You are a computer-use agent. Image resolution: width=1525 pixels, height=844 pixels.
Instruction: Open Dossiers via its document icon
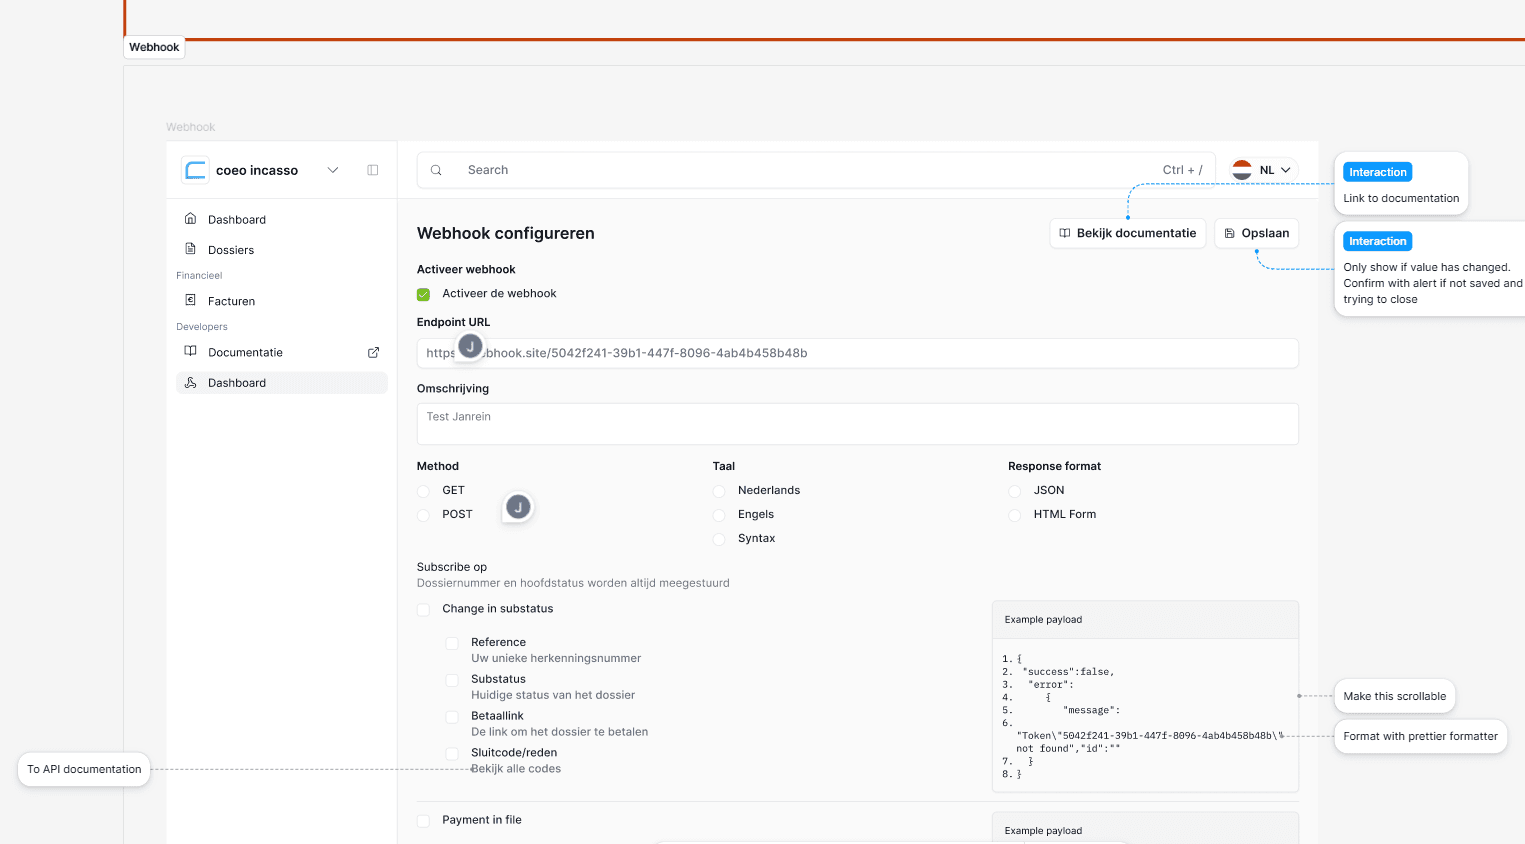[x=190, y=249]
